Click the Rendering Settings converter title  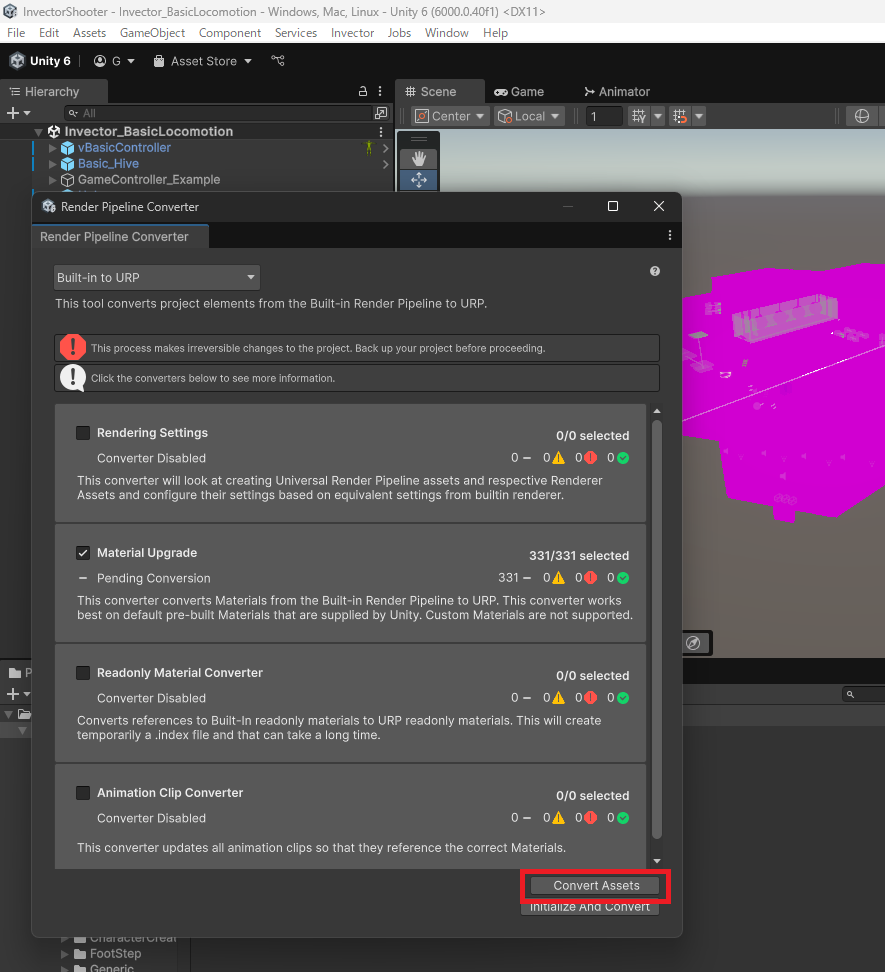[152, 433]
